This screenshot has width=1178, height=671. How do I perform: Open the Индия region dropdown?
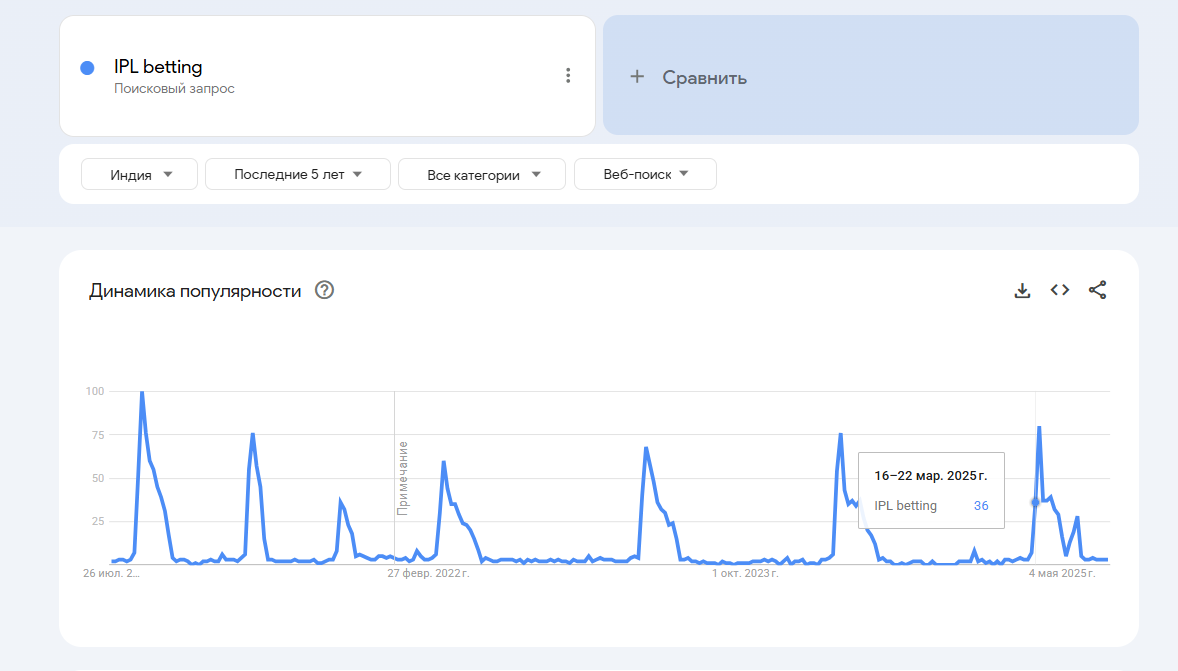[x=140, y=174]
